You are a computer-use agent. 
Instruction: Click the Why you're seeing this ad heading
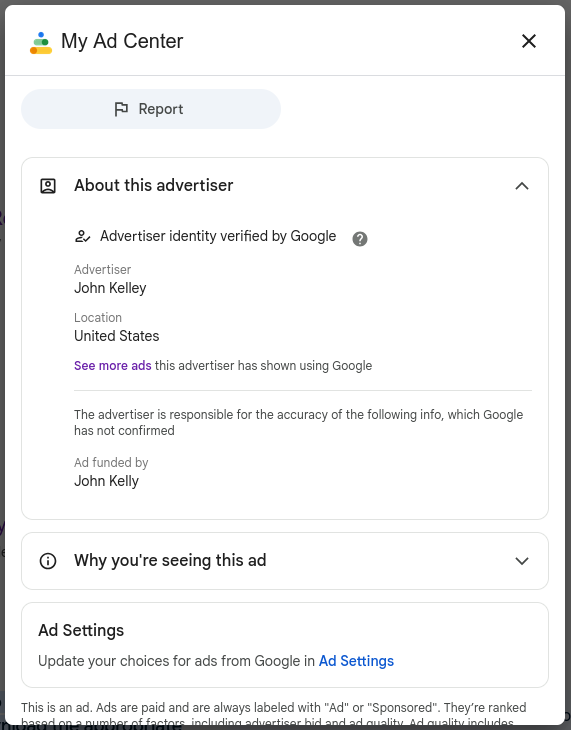(x=170, y=561)
